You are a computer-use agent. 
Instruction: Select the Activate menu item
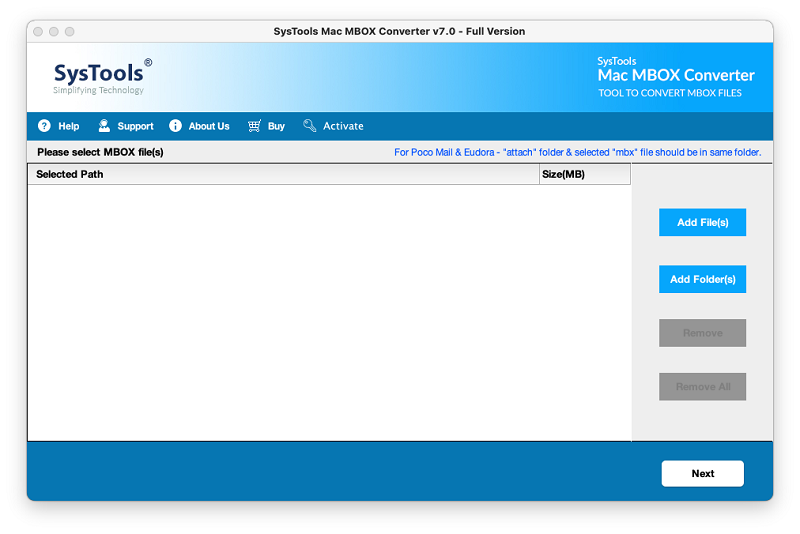(x=343, y=126)
